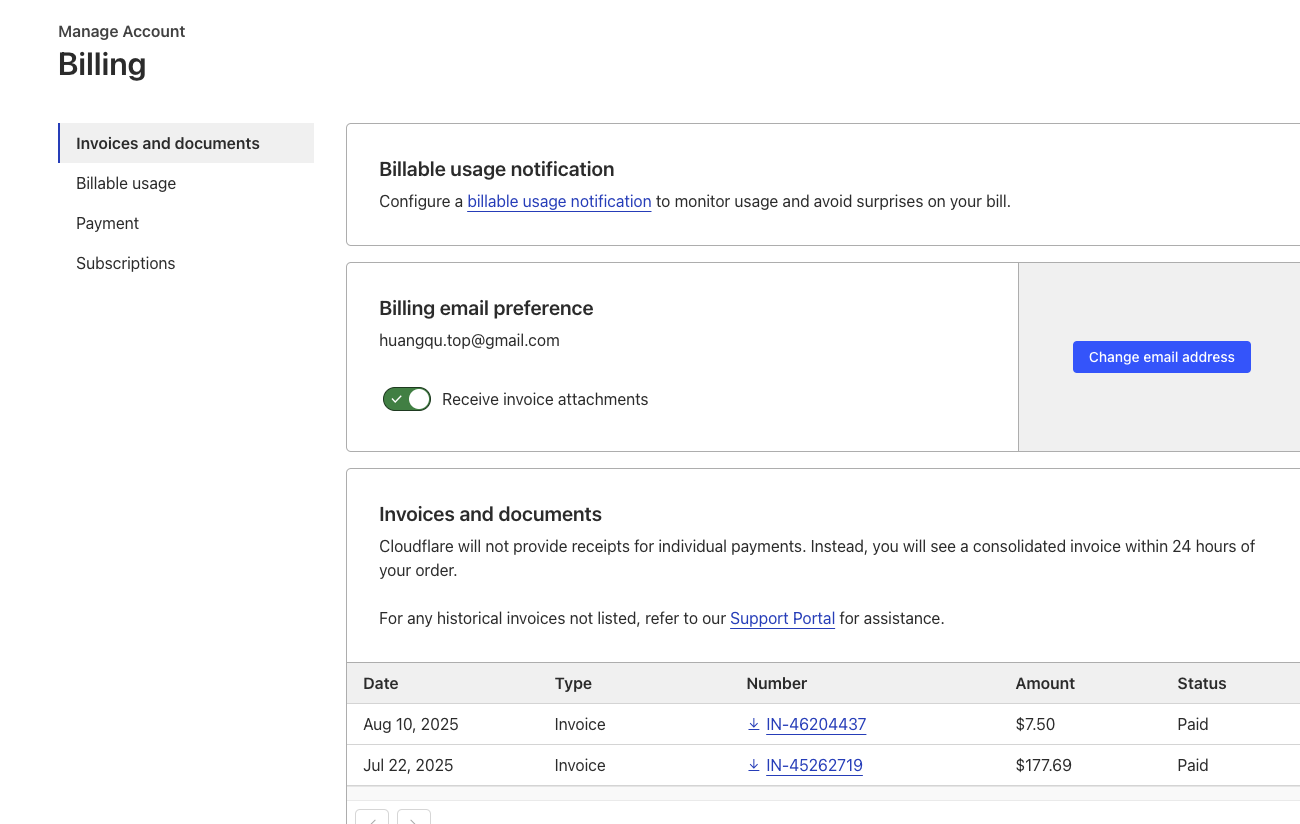This screenshot has width=1300, height=824.
Task: Open Invoices and documents section
Action: (x=168, y=143)
